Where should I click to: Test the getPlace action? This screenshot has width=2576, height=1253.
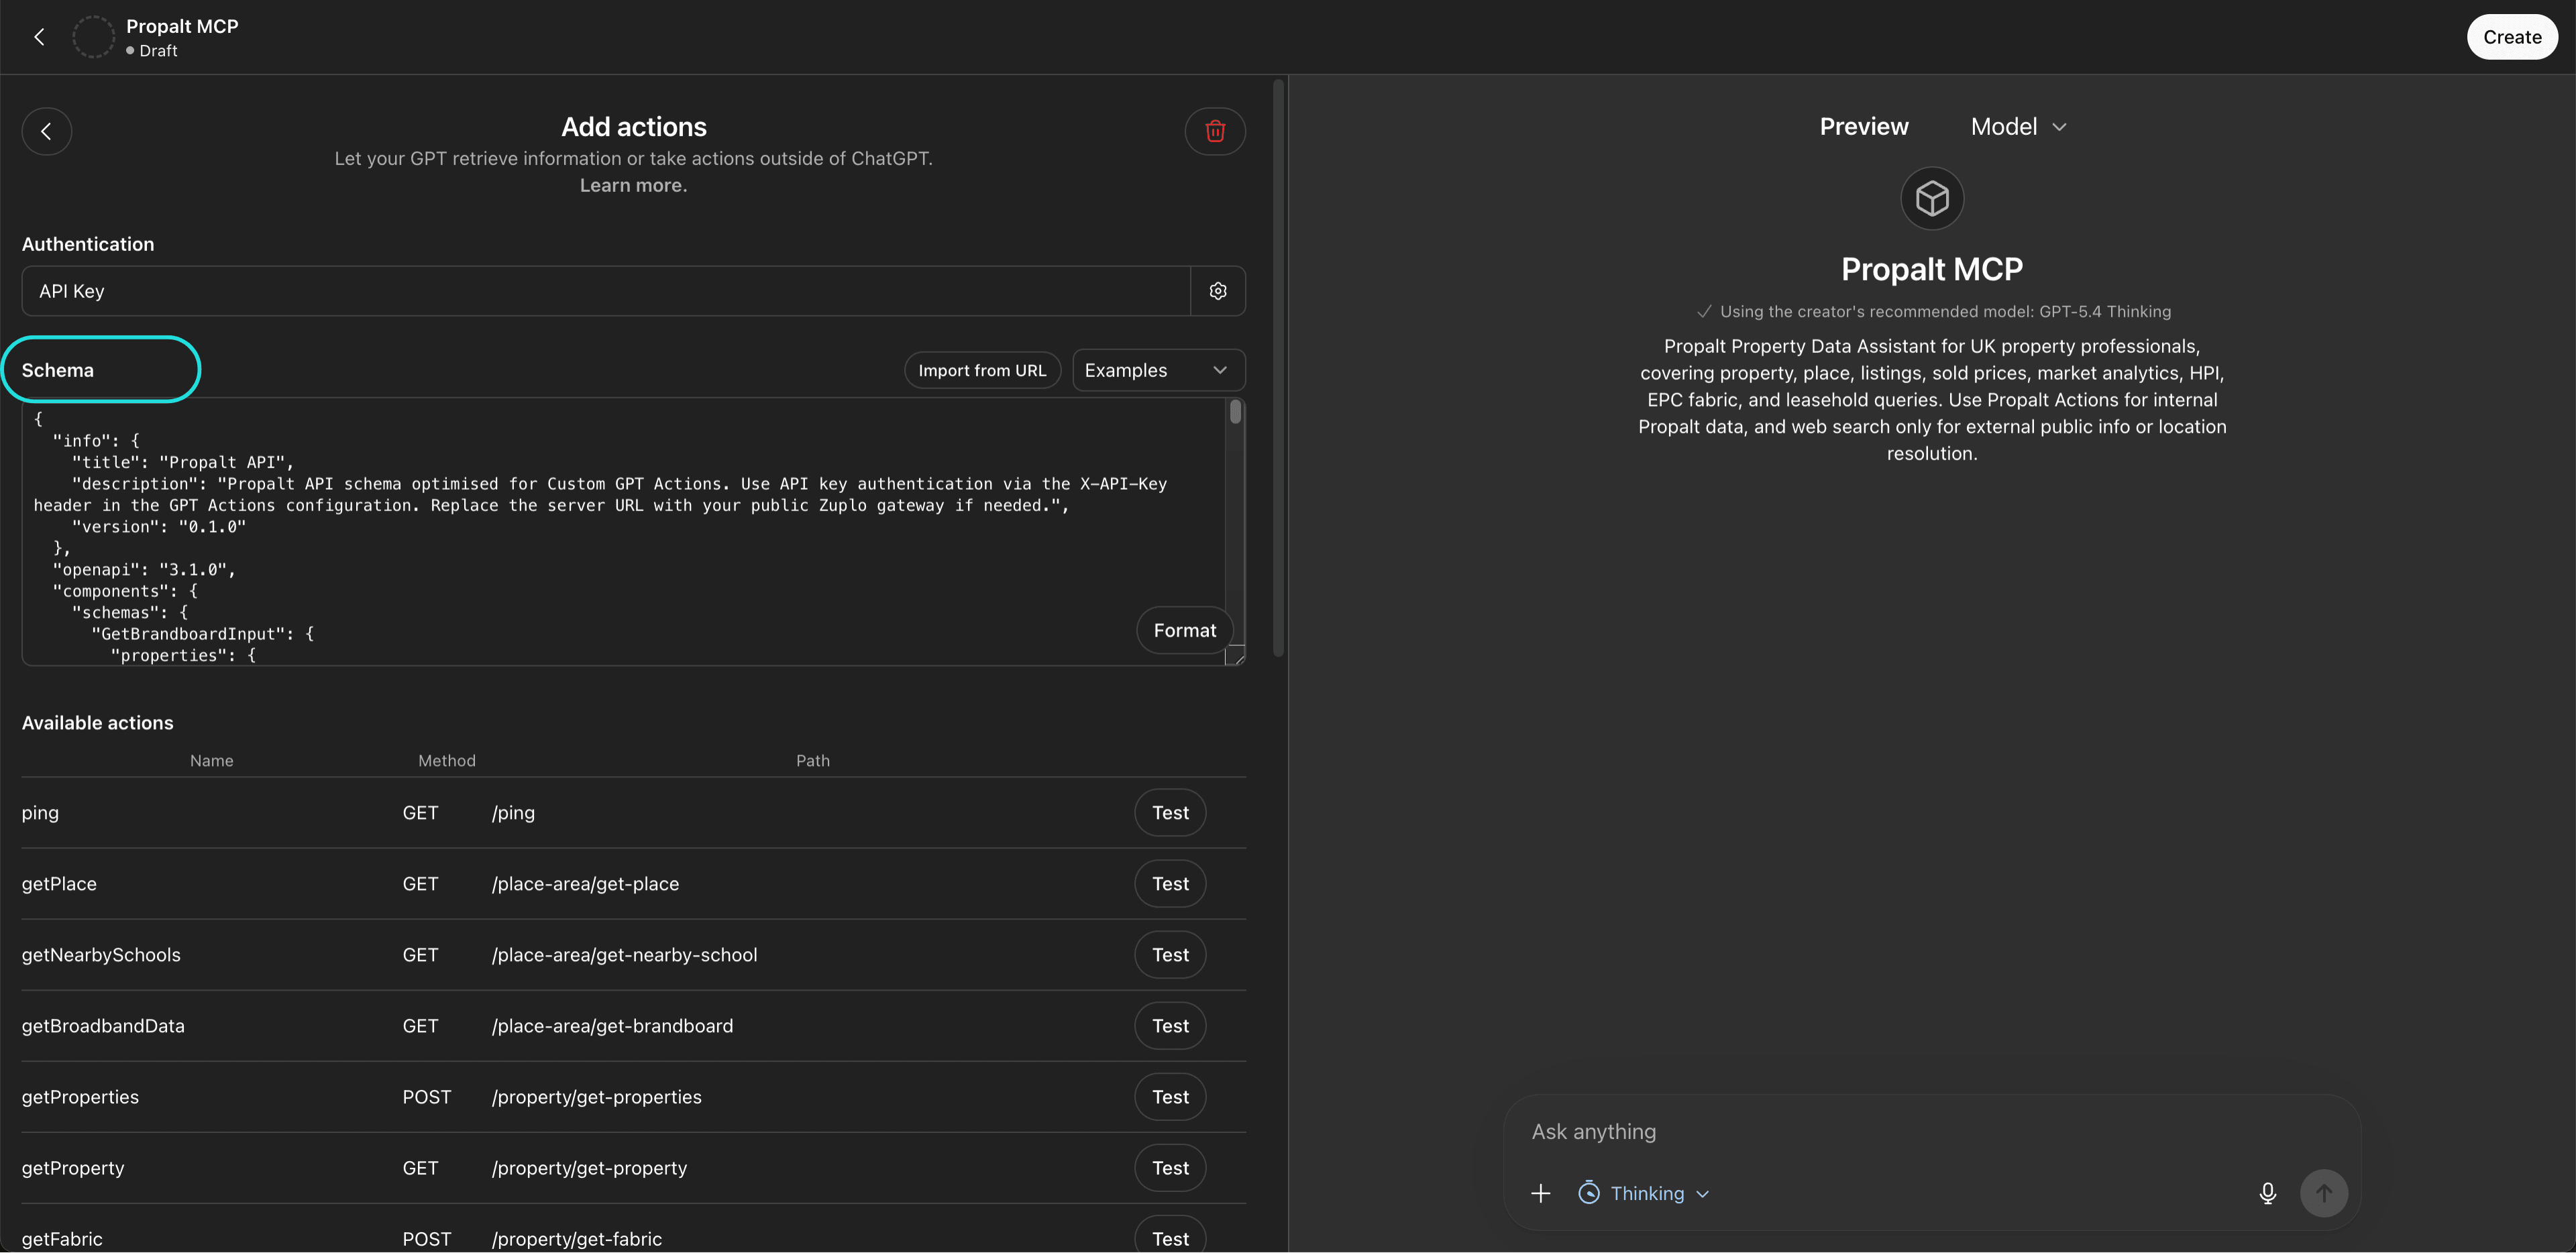pos(1169,884)
